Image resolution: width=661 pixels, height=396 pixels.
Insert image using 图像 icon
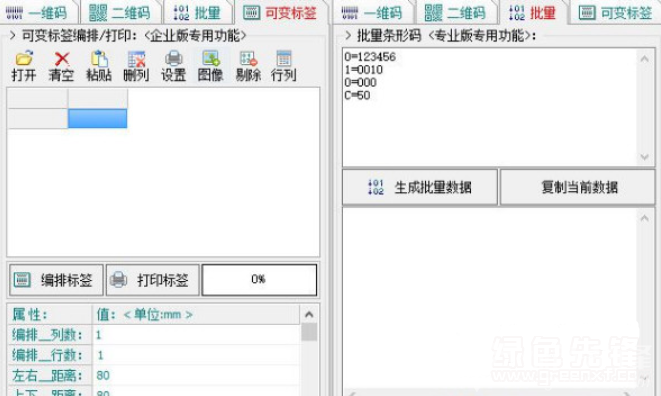[210, 66]
